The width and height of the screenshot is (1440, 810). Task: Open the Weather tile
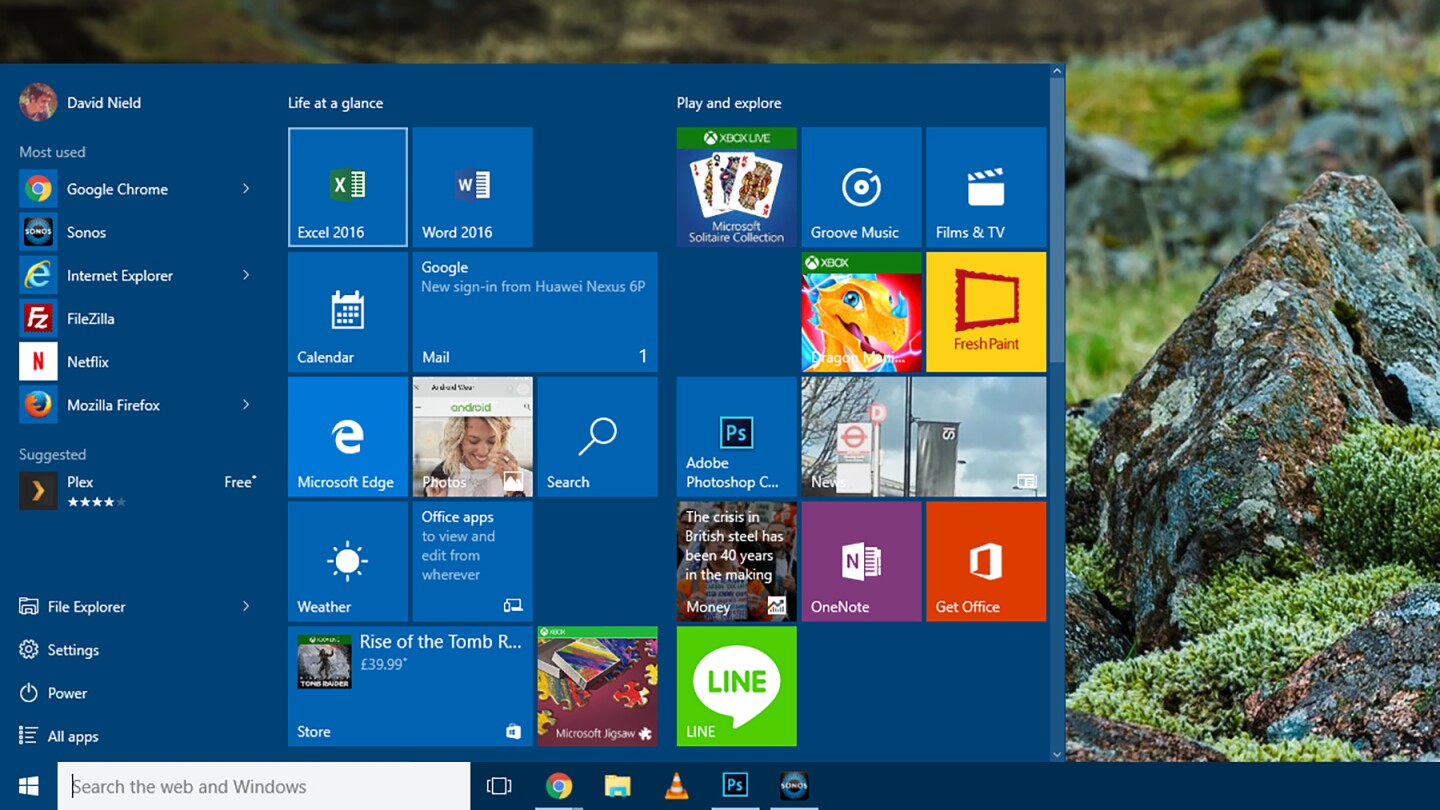click(x=348, y=562)
